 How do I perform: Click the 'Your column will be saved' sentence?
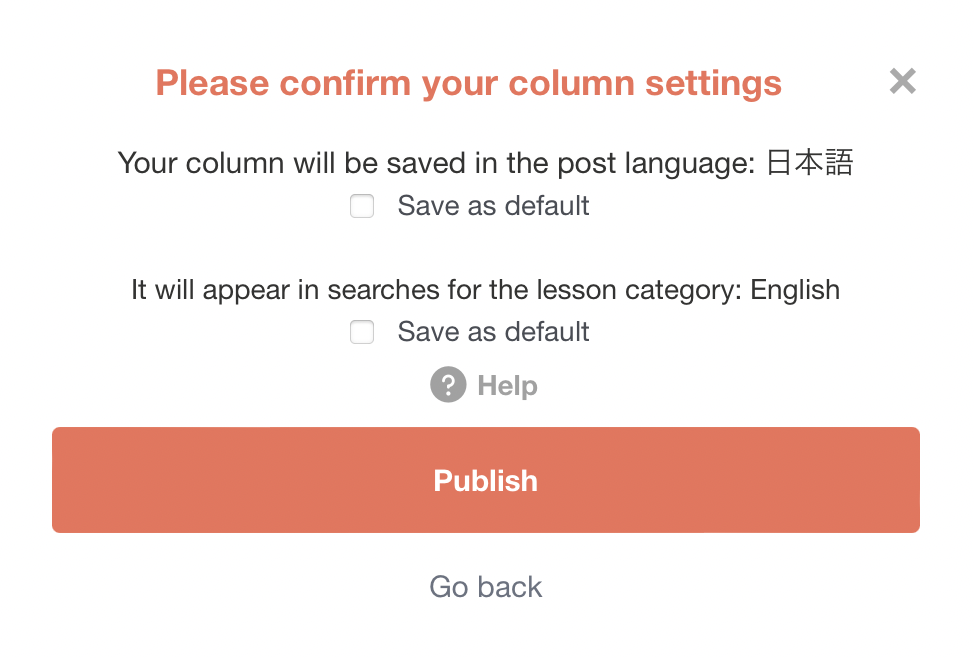[x=486, y=163]
